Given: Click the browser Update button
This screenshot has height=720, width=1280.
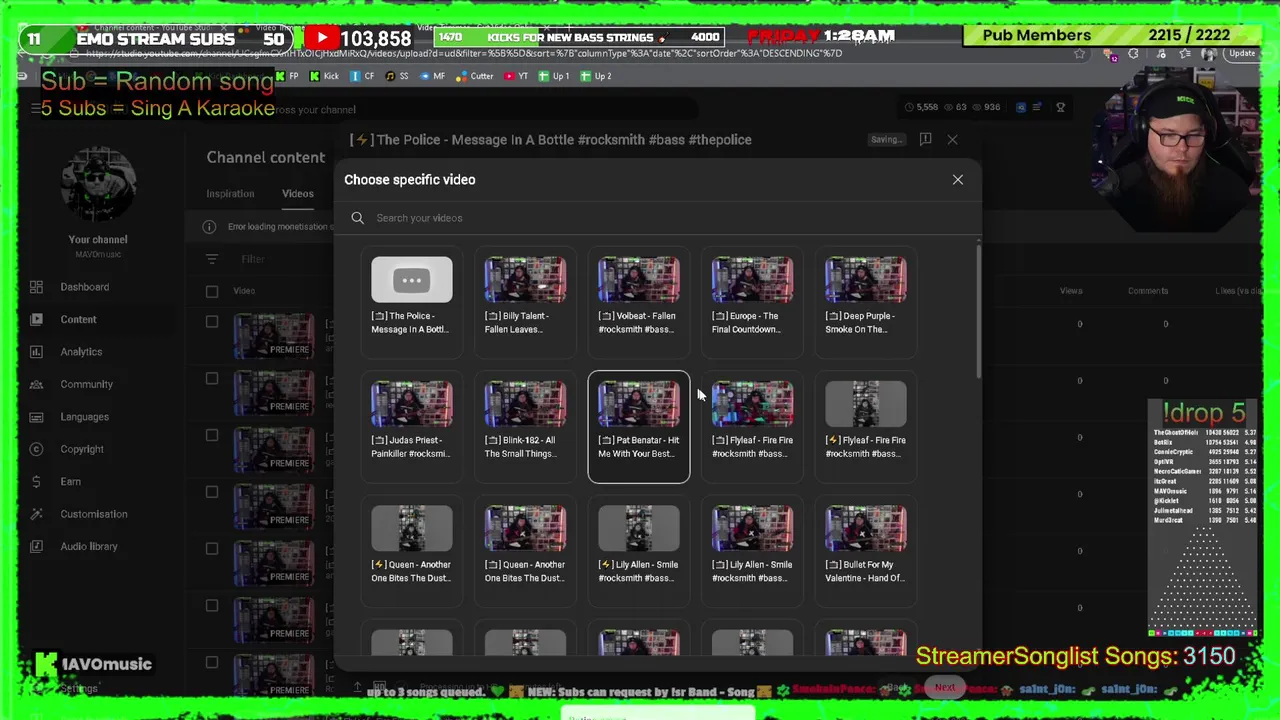Looking at the screenshot, I should pos(1242,54).
